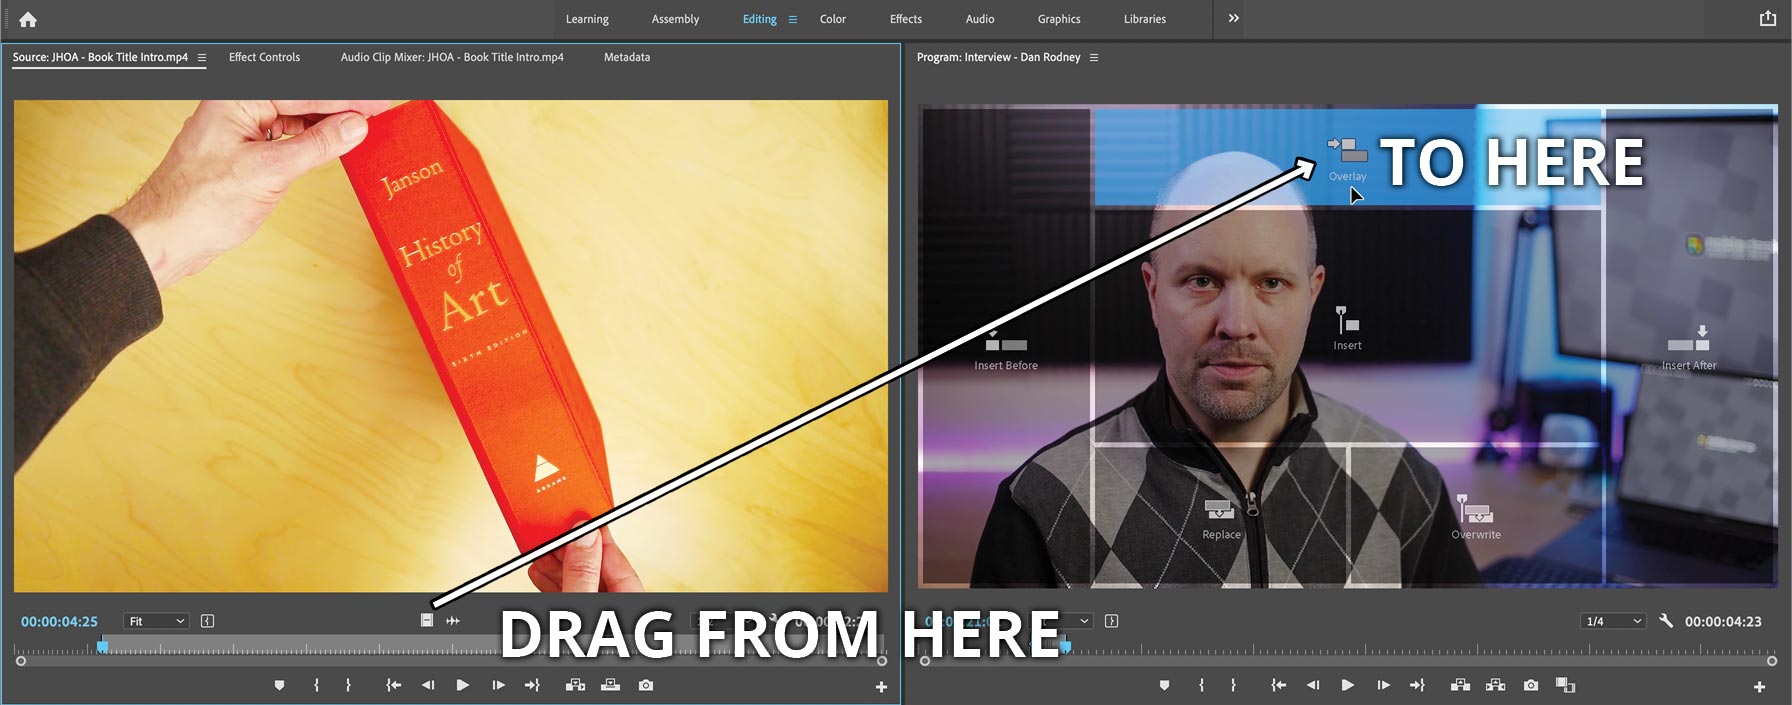Open the Source monitor Fit zoom dropdown
The width and height of the screenshot is (1792, 705).
click(156, 621)
